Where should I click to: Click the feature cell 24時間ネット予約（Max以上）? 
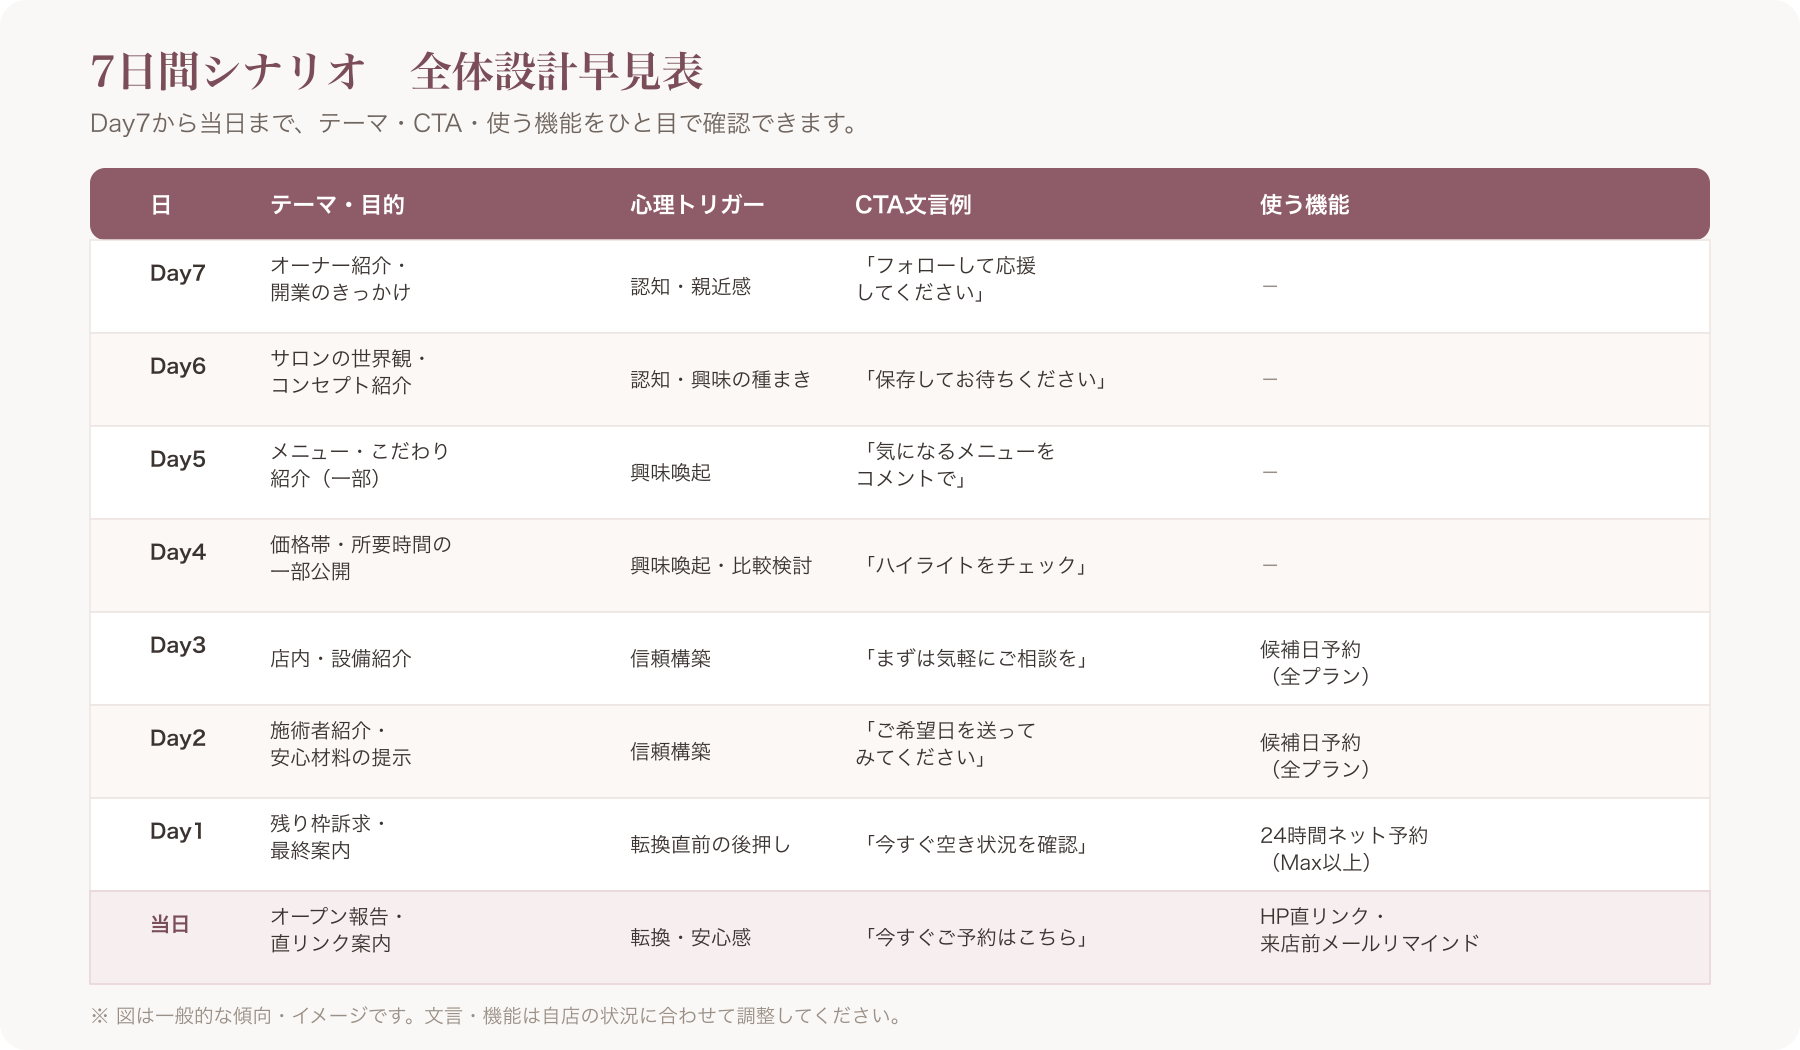point(1344,849)
